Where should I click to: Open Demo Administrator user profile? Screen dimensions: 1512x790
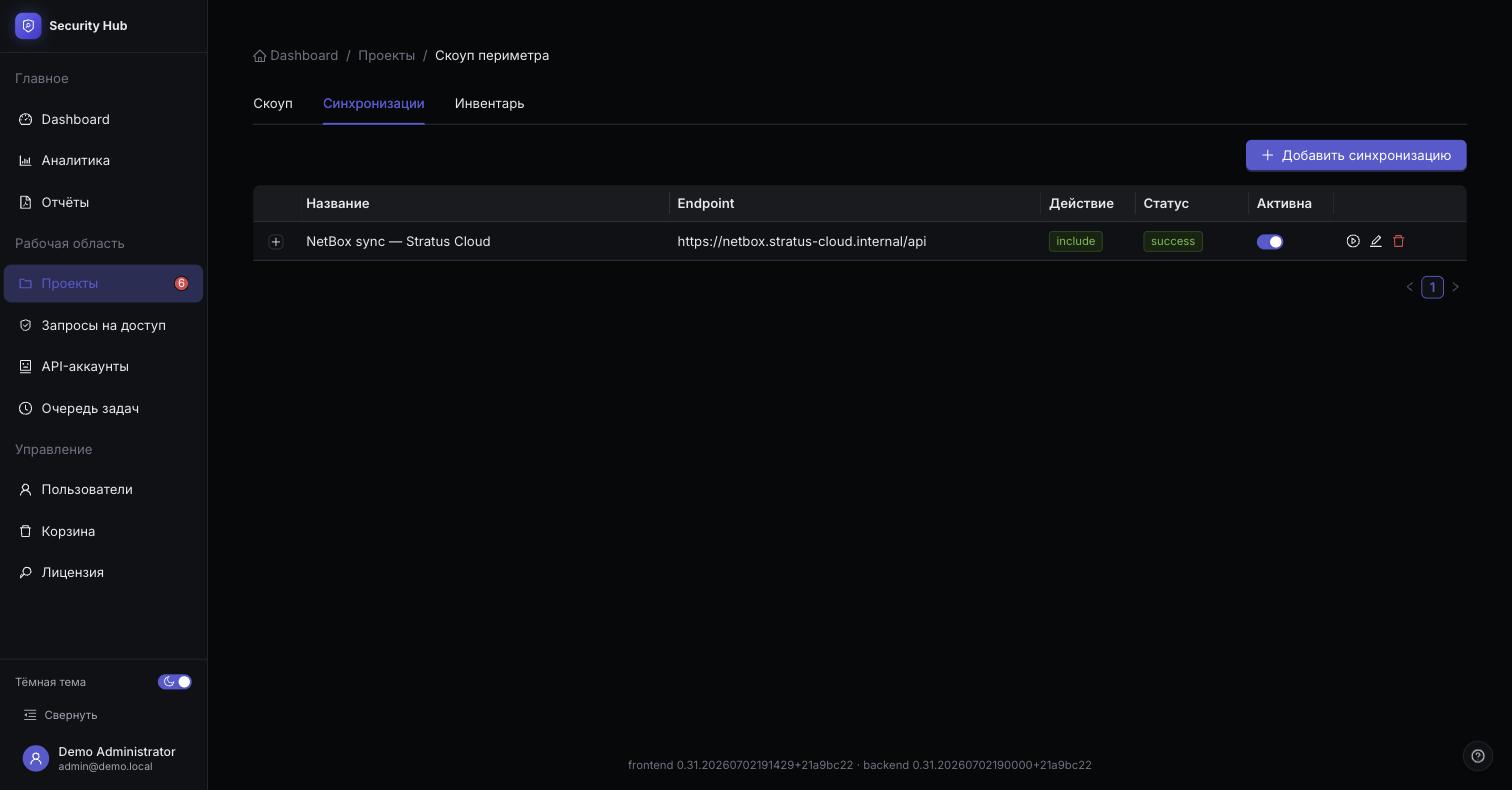(103, 759)
